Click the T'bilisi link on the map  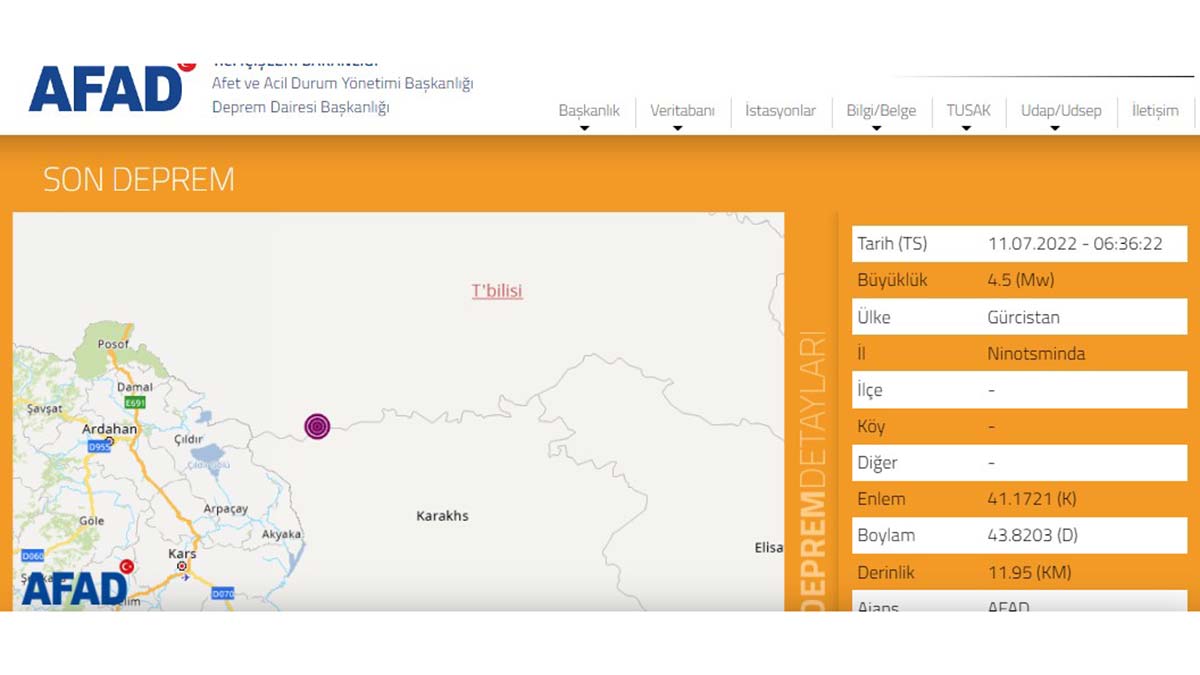click(x=497, y=291)
